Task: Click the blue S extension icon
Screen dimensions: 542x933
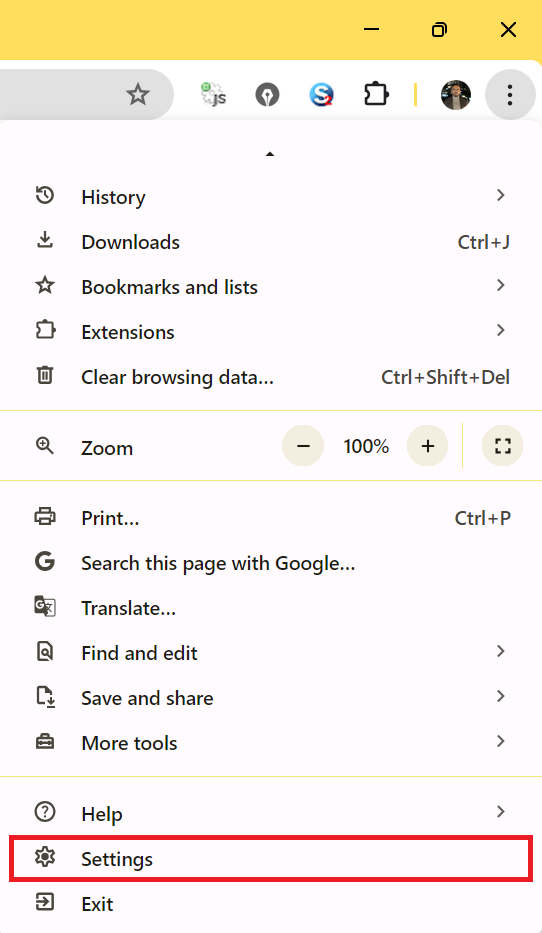Action: [x=321, y=95]
